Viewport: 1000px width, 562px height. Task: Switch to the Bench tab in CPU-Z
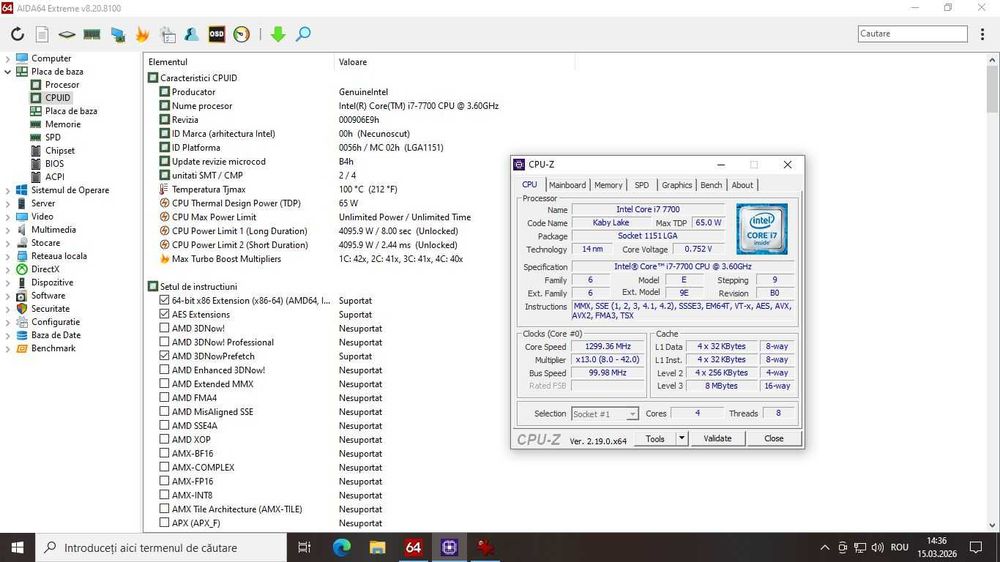click(711, 185)
